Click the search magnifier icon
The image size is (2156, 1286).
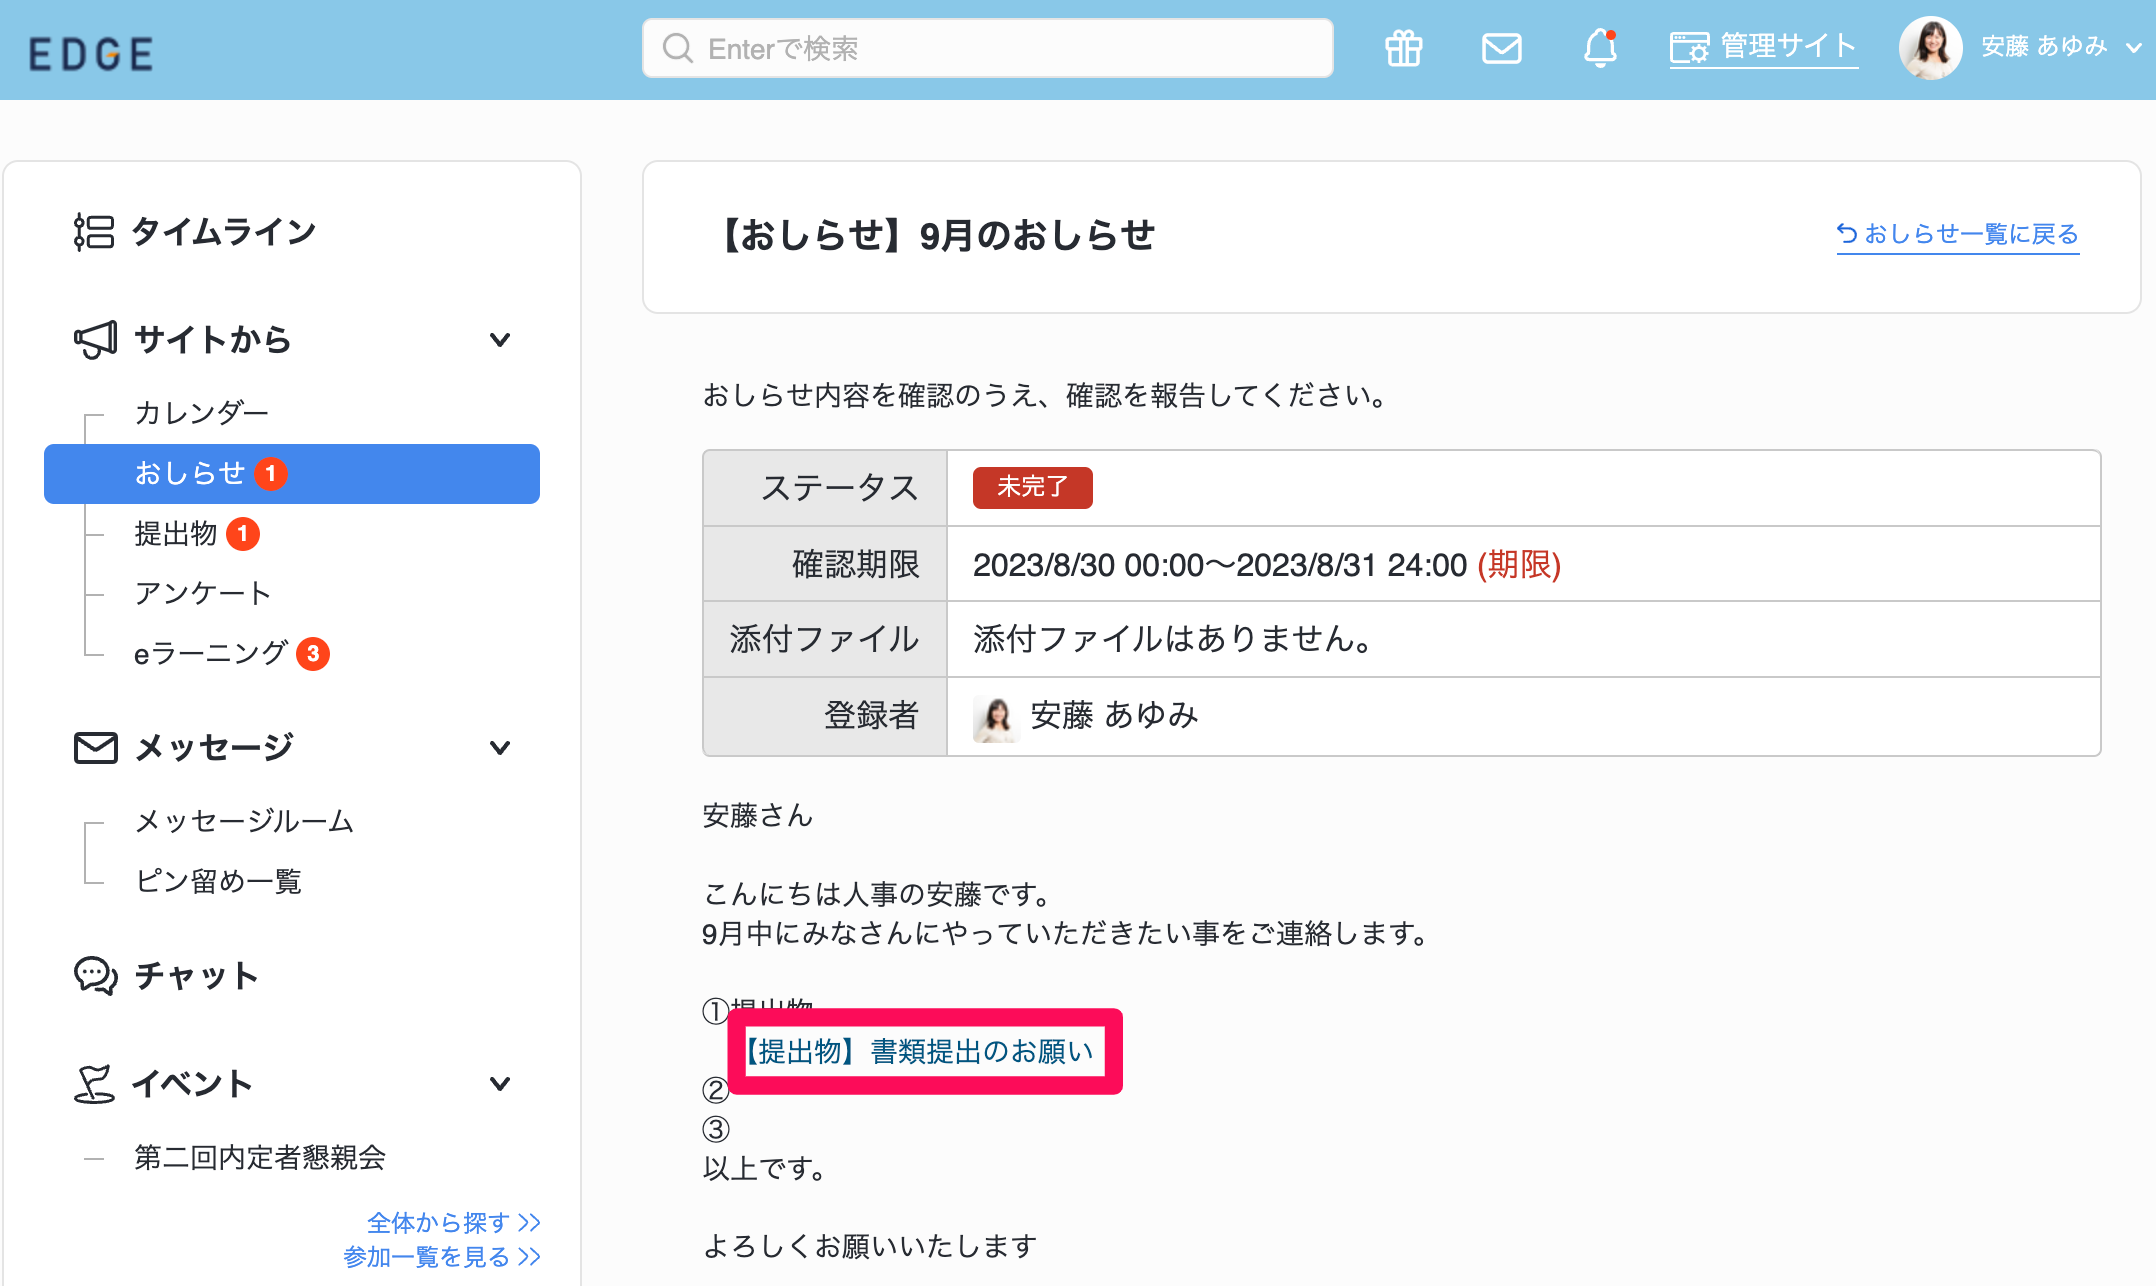678,48
